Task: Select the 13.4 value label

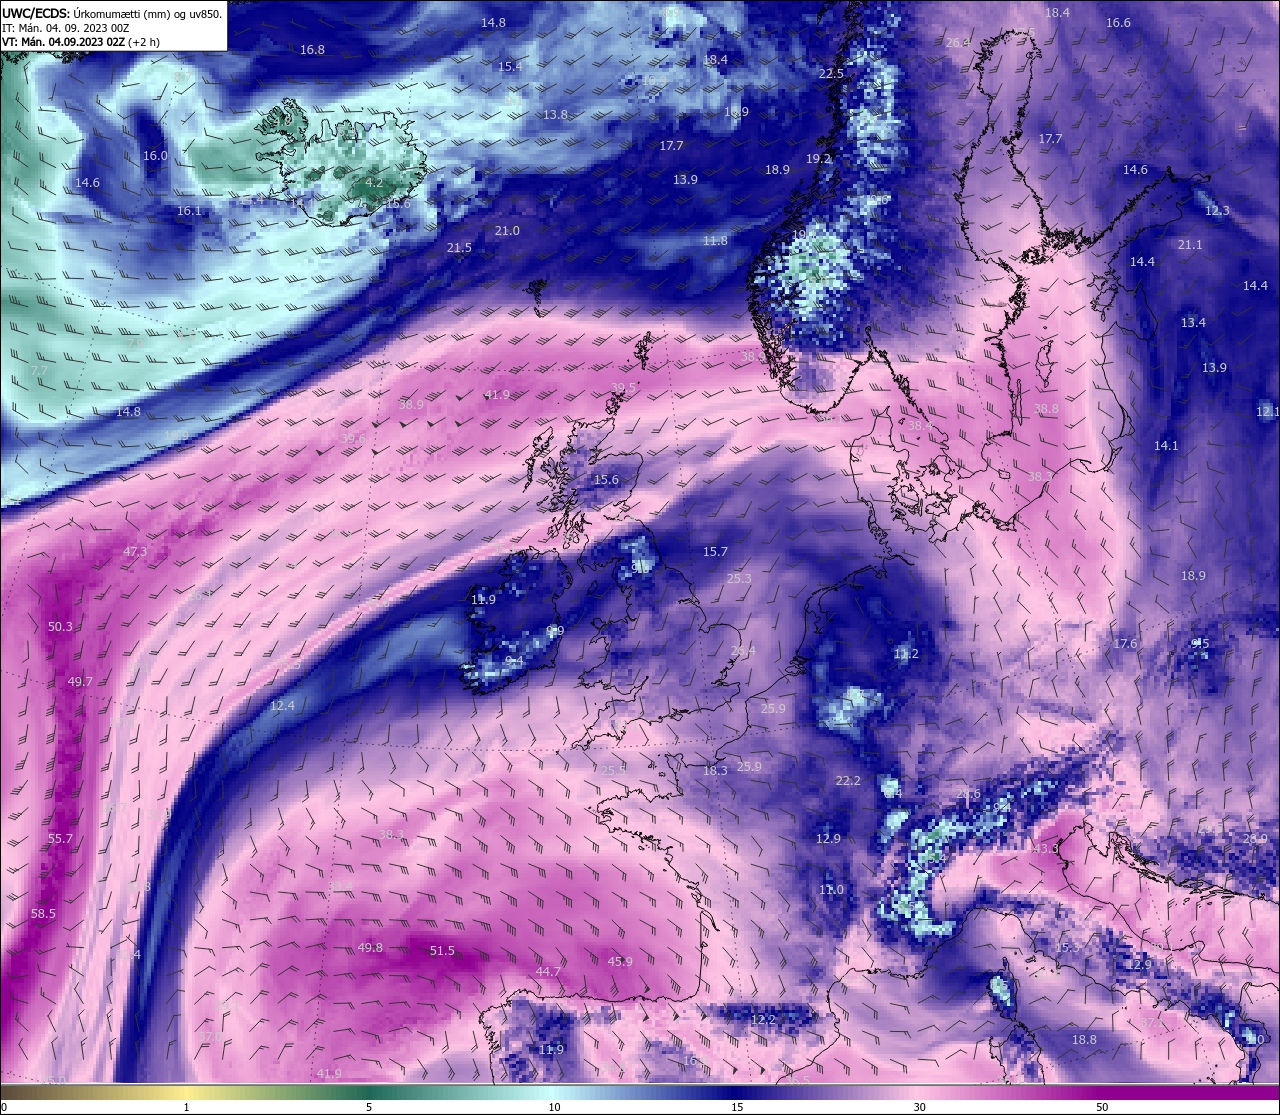Action: (1193, 322)
